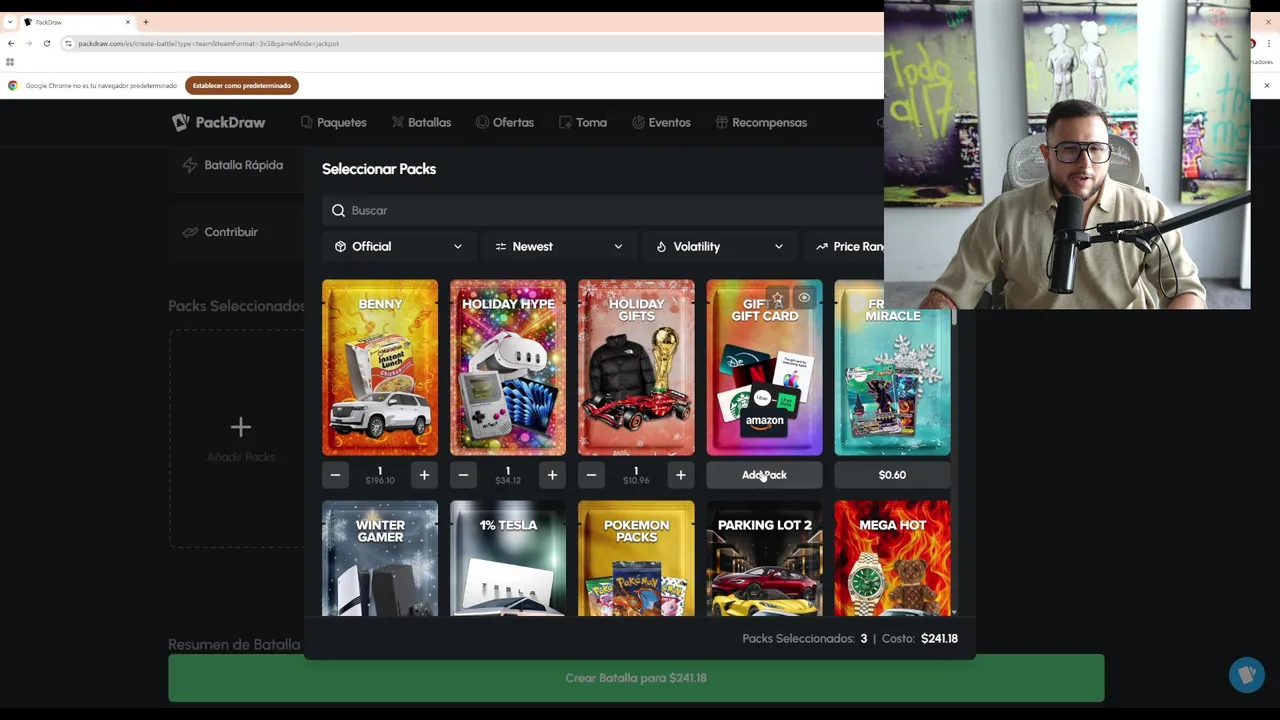Expand the Volatility dropdown
Image resolution: width=1280 pixels, height=720 pixels.
pos(719,246)
